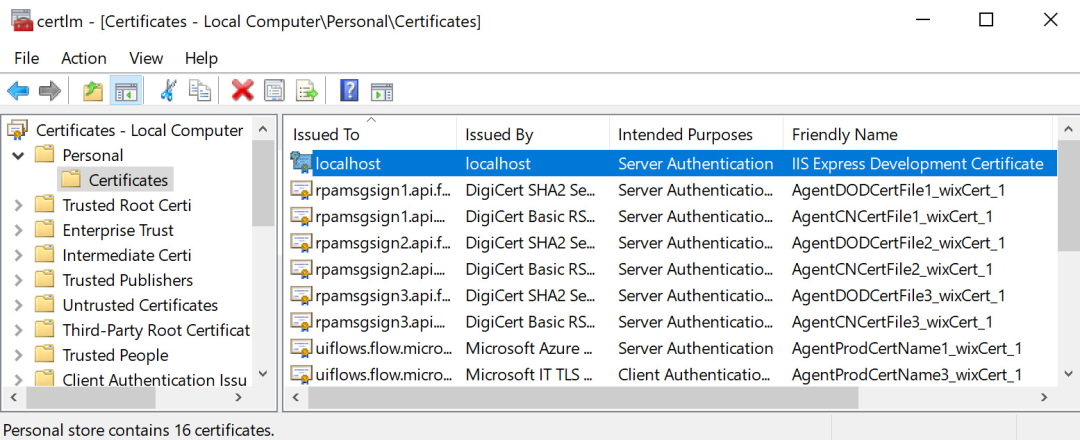Click certificate icon for AgentDODCertFile1_wixCert_1 row

(x=301, y=190)
